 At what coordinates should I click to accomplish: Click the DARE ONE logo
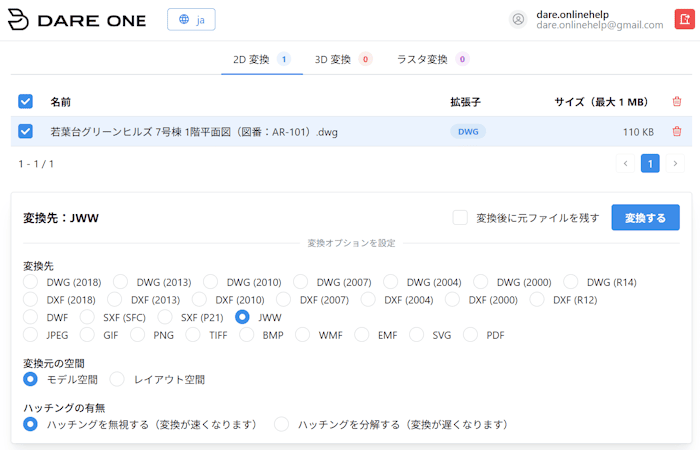(77, 20)
